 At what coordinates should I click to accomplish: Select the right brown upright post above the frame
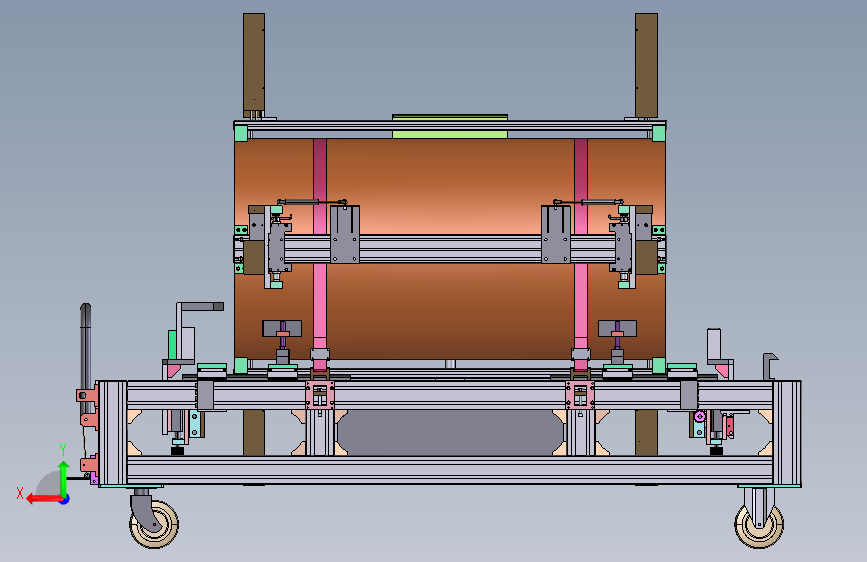[646, 65]
